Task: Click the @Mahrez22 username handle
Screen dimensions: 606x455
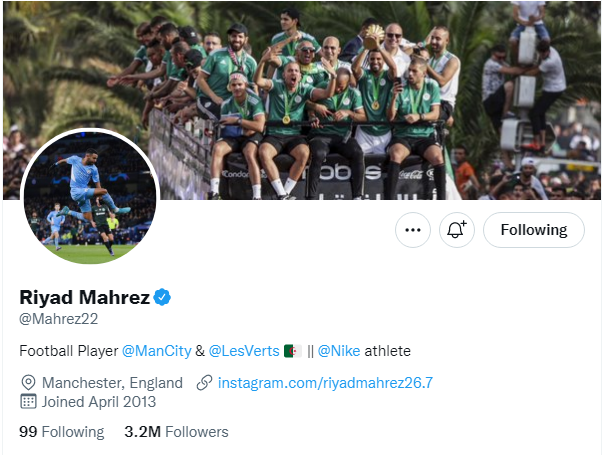Action: [59, 319]
